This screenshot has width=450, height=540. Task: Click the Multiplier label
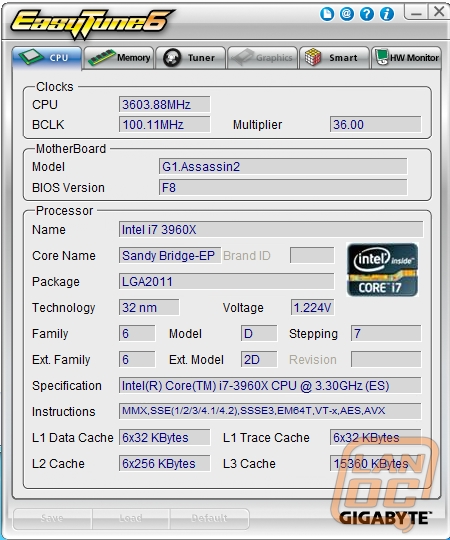[x=258, y=125]
